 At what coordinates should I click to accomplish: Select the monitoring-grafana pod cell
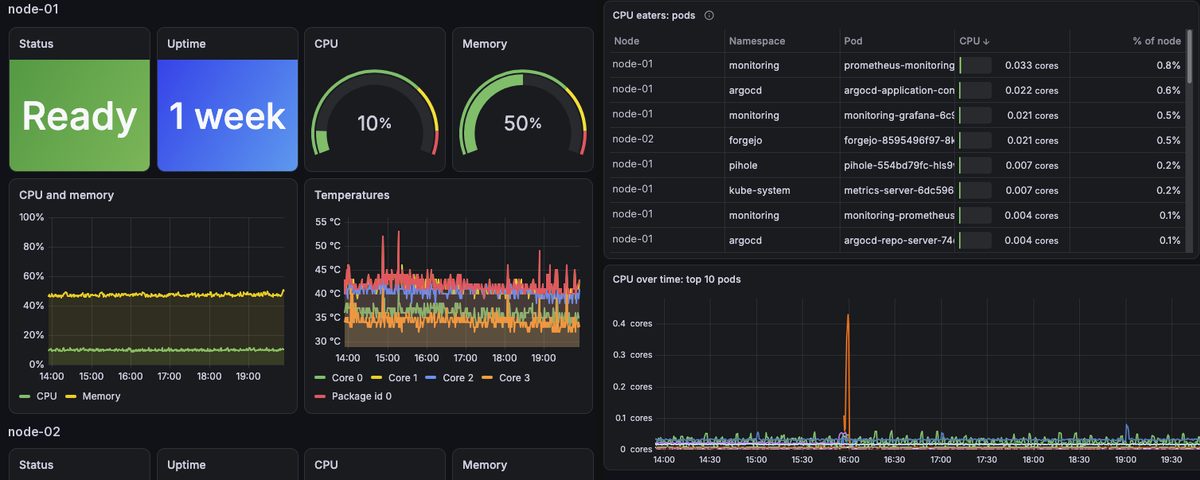[898, 115]
